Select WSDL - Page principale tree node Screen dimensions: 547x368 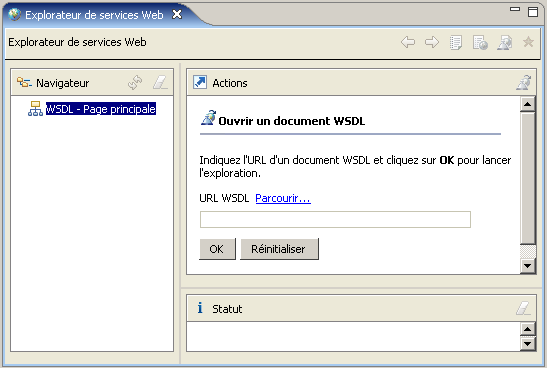pos(100,109)
